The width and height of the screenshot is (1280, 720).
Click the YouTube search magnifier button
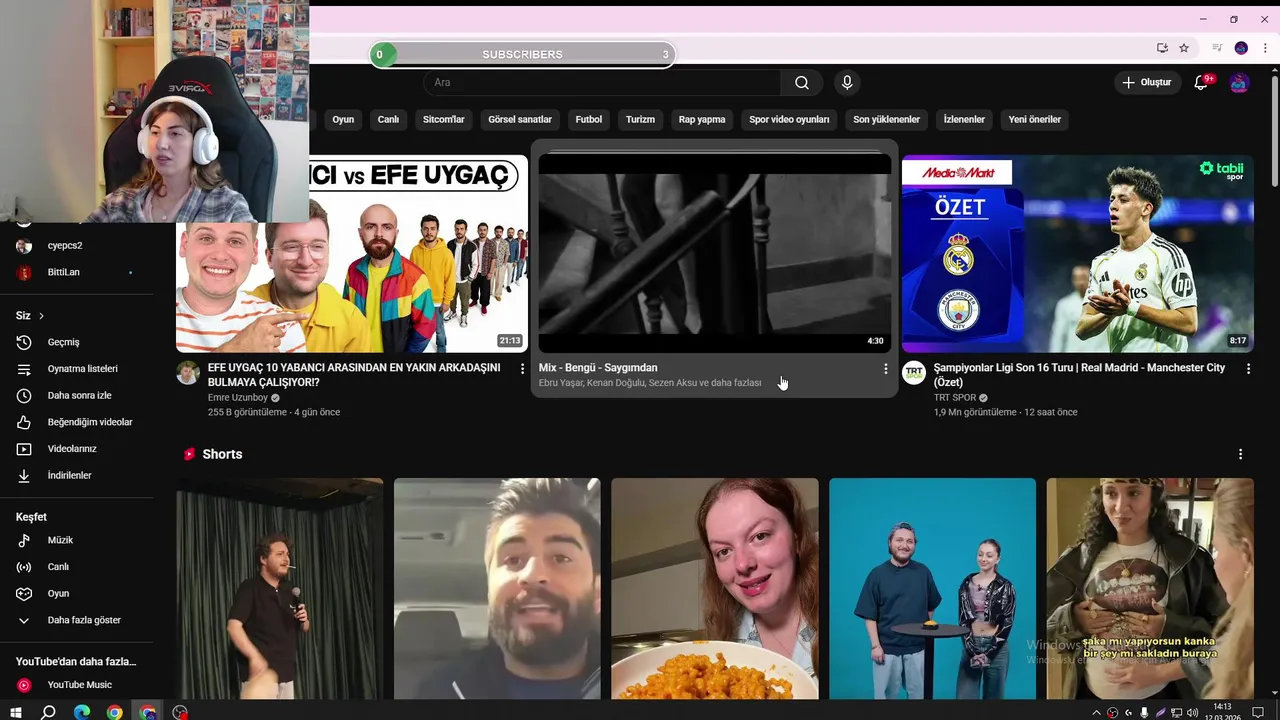[802, 83]
